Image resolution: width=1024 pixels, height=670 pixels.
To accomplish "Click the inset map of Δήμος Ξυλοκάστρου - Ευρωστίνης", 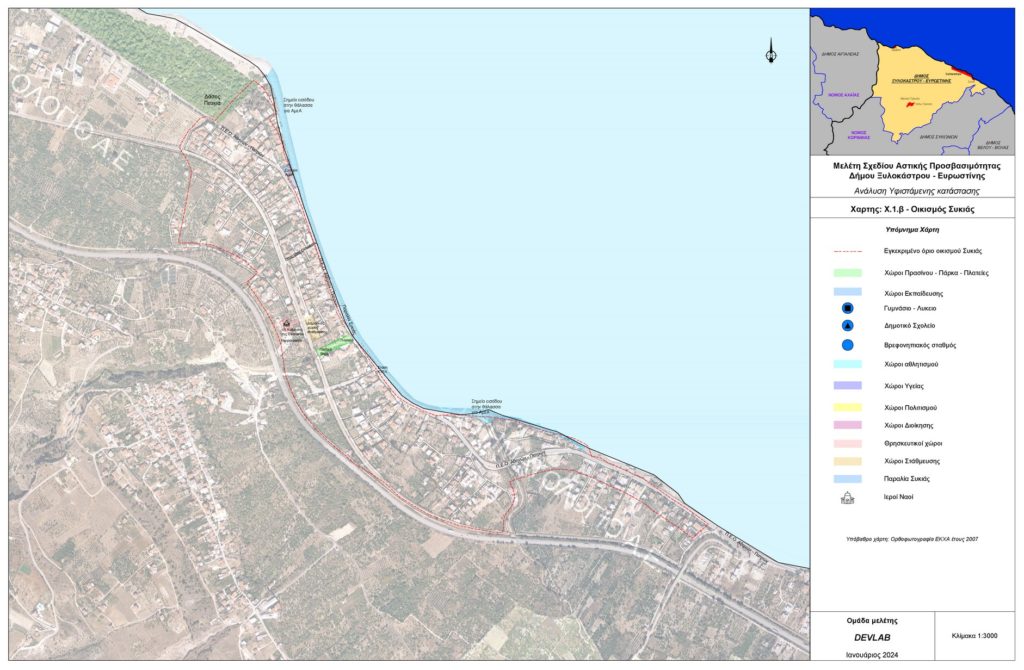I will tap(911, 81).
